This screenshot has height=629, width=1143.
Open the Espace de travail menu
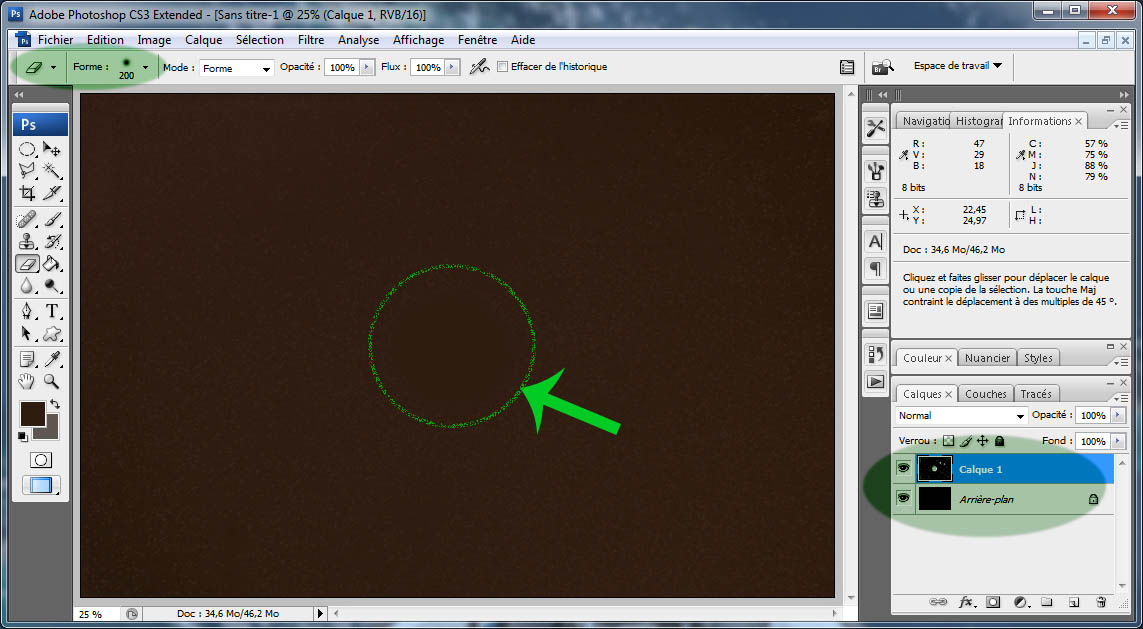click(957, 66)
